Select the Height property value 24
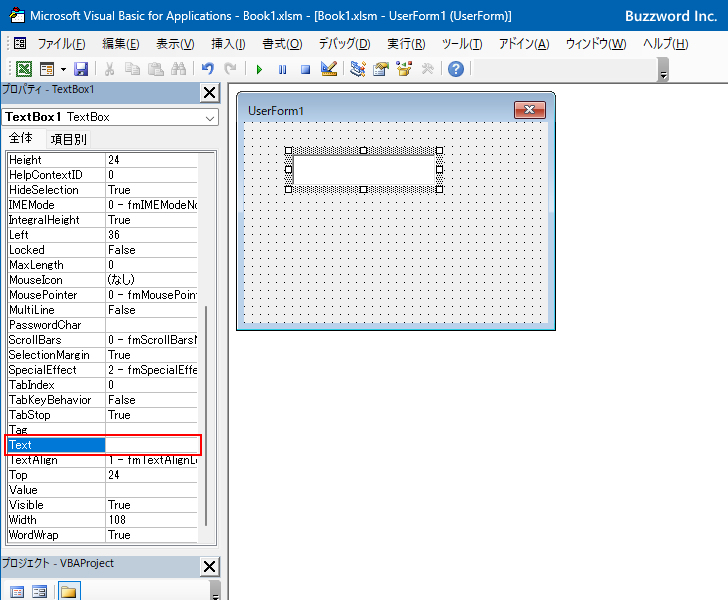728x600 pixels. click(151, 160)
